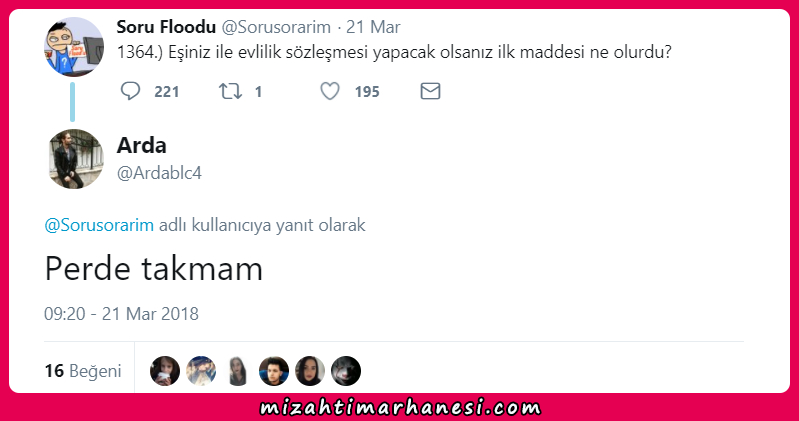Click the 21 Mar date link
Viewport: 799px width, 421px height.
373,27
